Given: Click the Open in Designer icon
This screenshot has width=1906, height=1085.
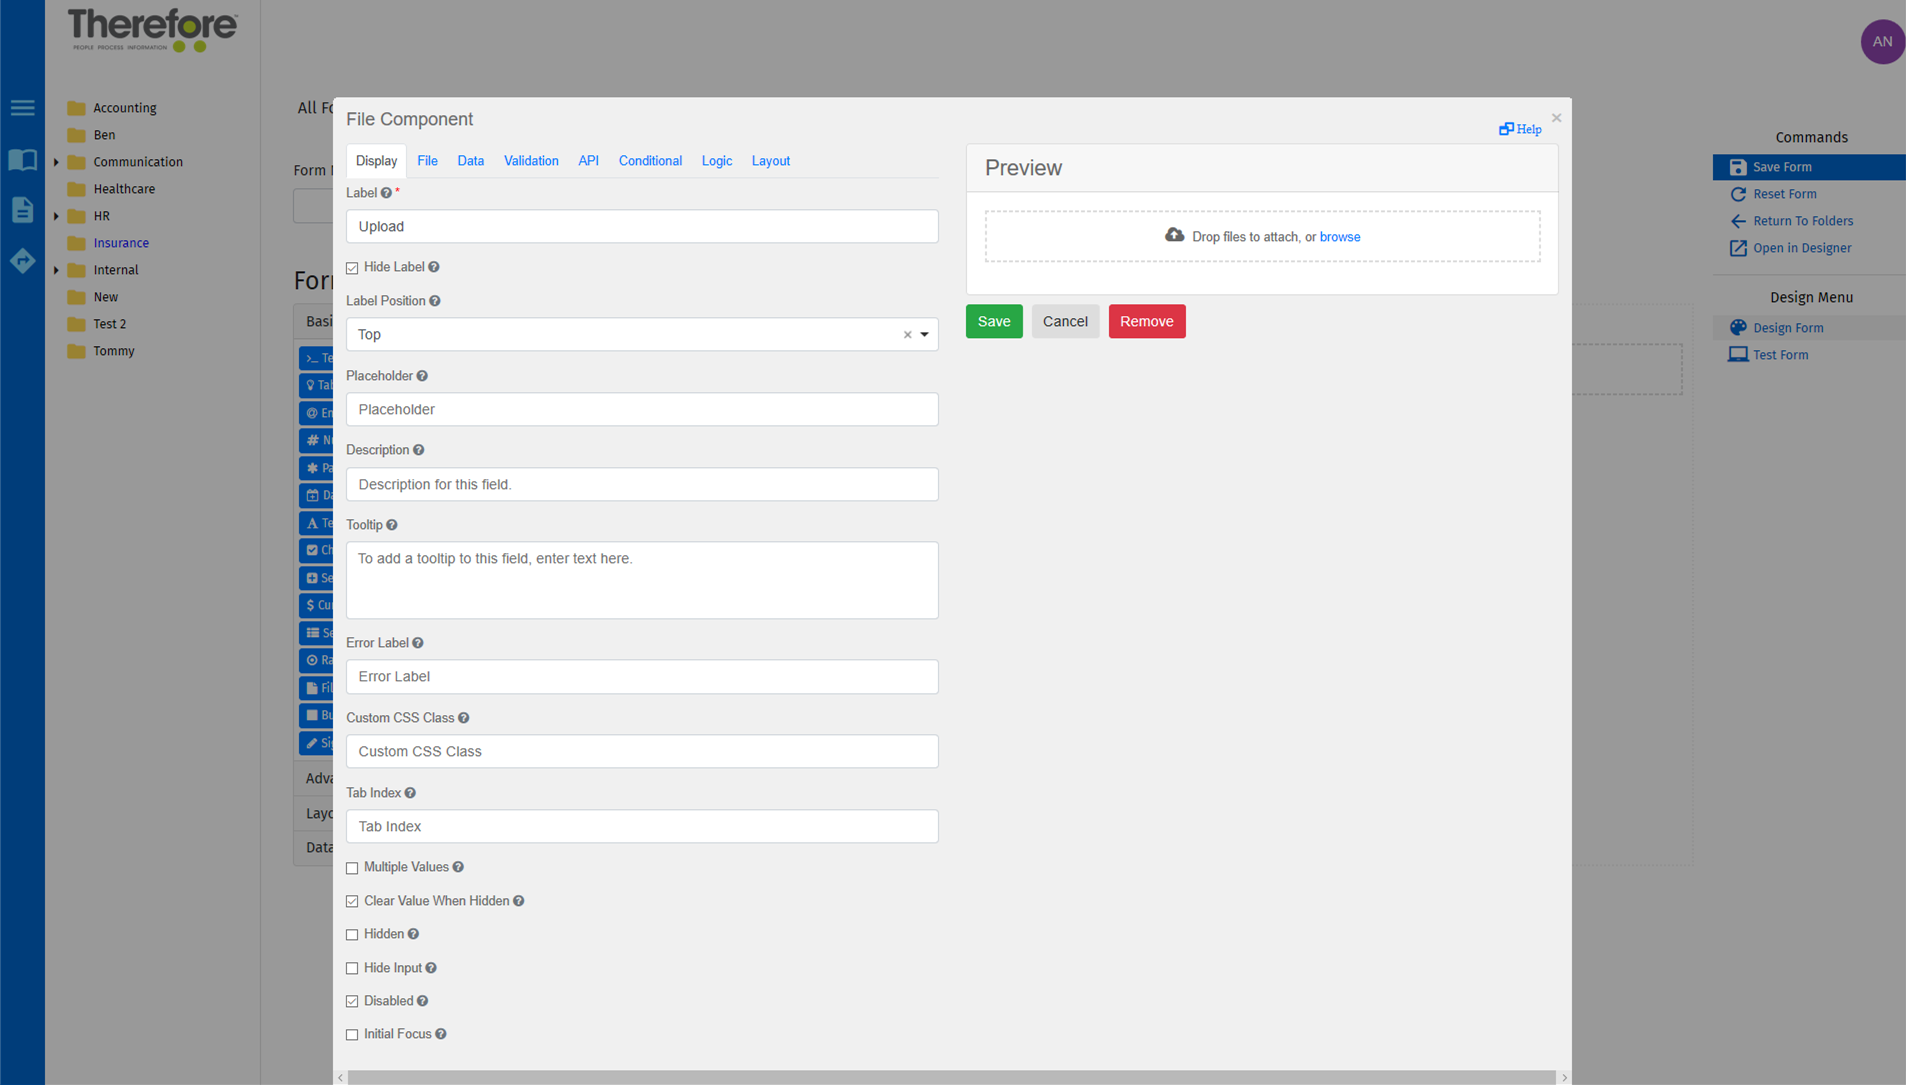Looking at the screenshot, I should [x=1738, y=248].
